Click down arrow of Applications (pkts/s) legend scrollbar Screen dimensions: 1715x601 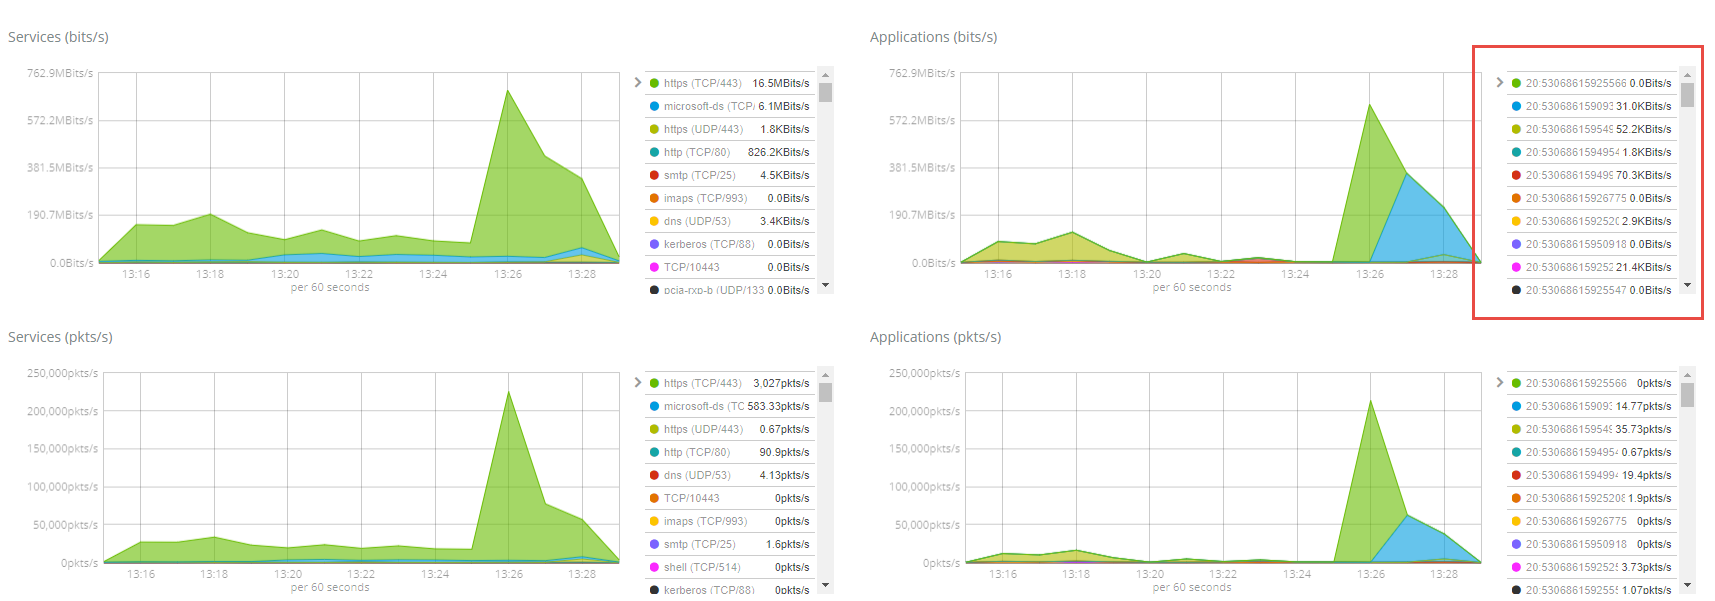1687,586
